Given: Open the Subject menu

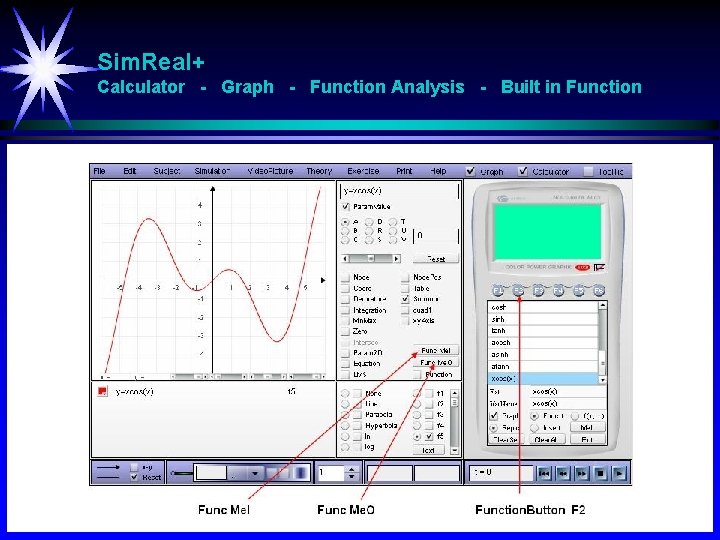Looking at the screenshot, I should (167, 171).
